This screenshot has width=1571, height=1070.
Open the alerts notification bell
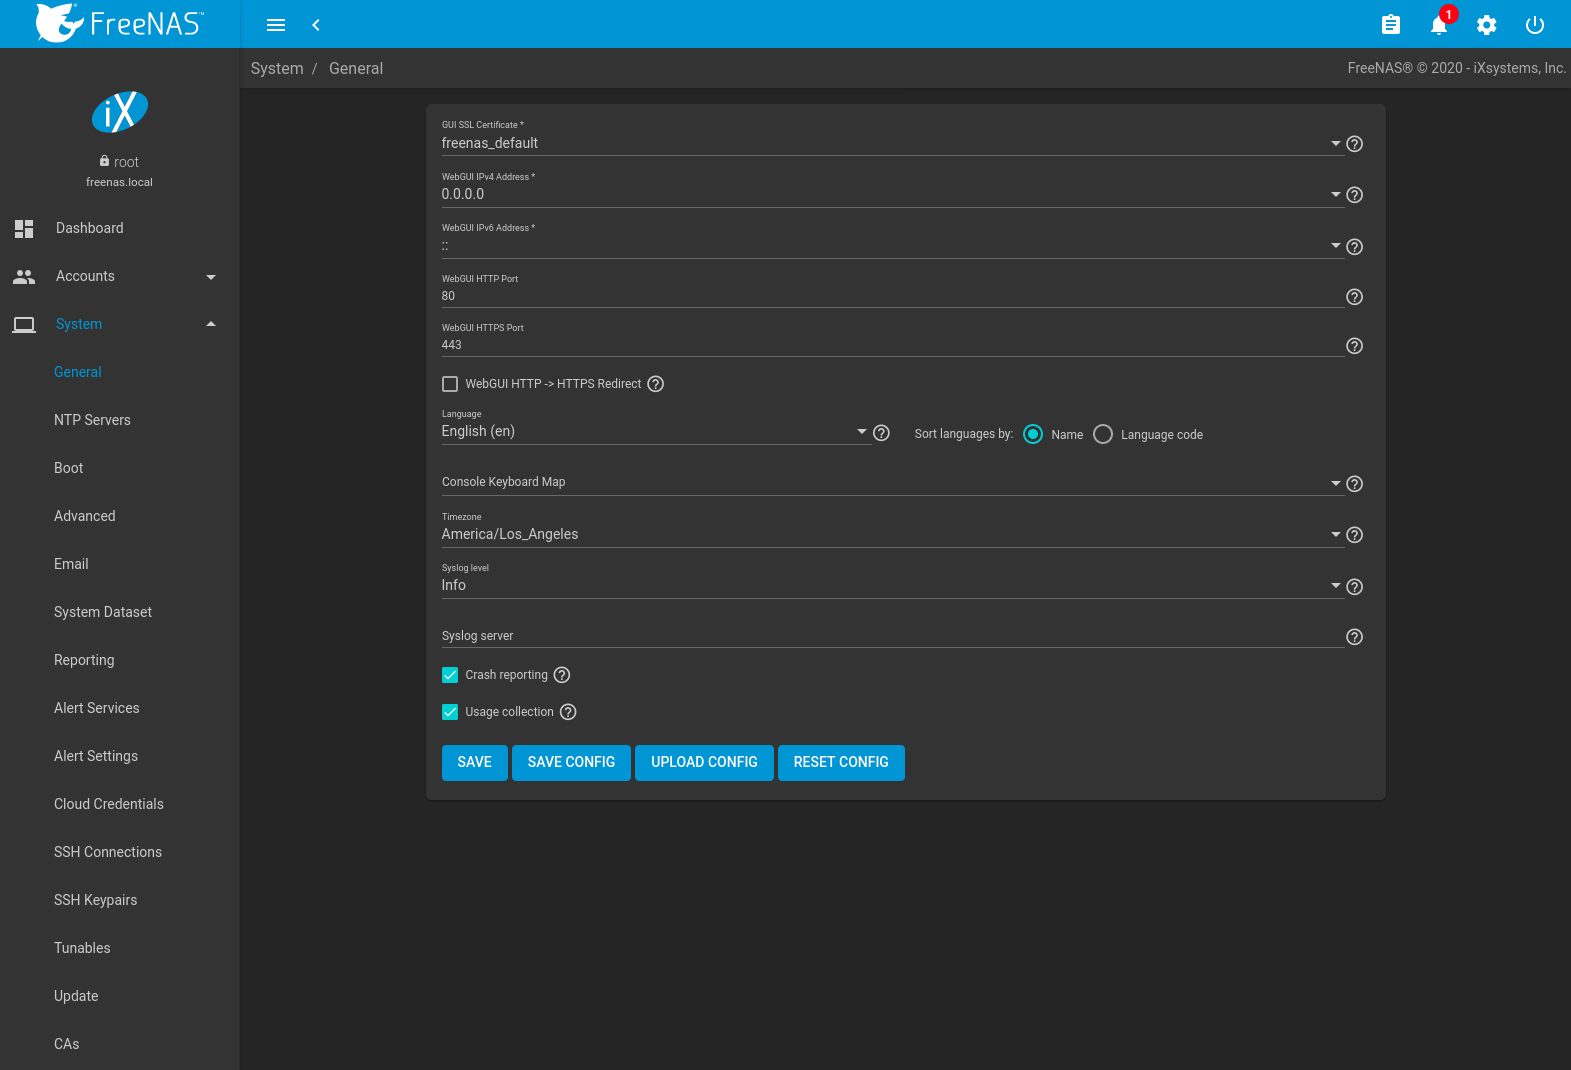coord(1438,25)
